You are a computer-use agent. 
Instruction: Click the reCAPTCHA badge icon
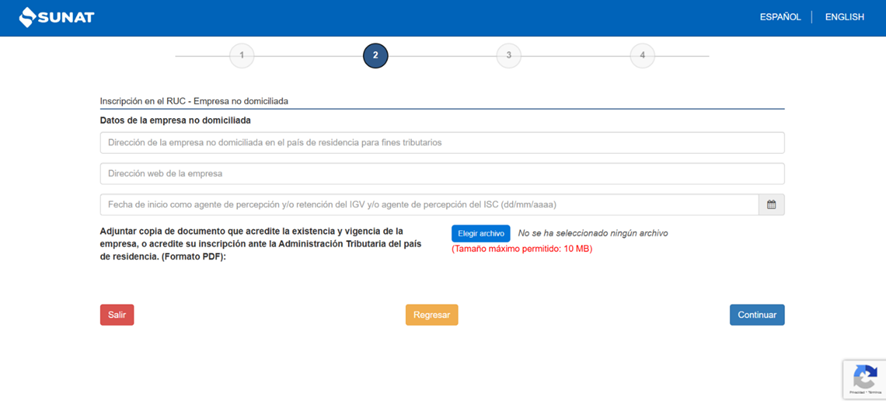(863, 379)
